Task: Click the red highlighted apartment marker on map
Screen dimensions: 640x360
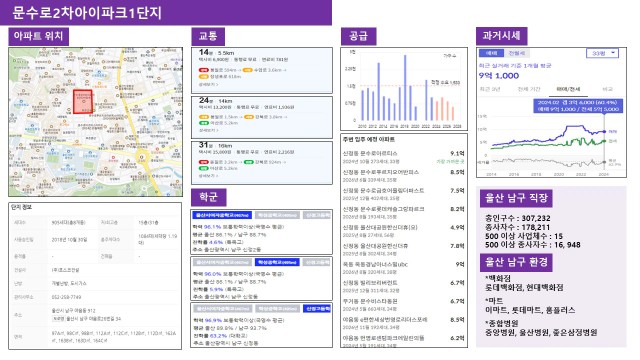Action: pos(83,102)
